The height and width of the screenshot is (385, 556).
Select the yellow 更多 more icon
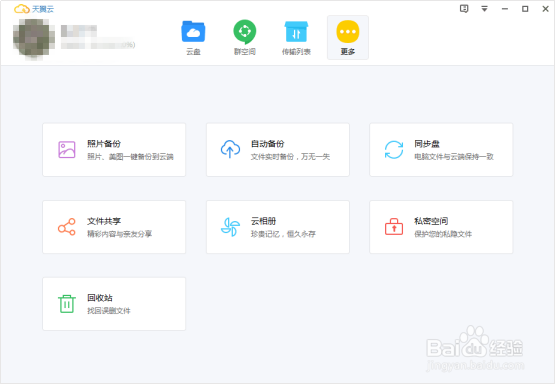click(348, 32)
